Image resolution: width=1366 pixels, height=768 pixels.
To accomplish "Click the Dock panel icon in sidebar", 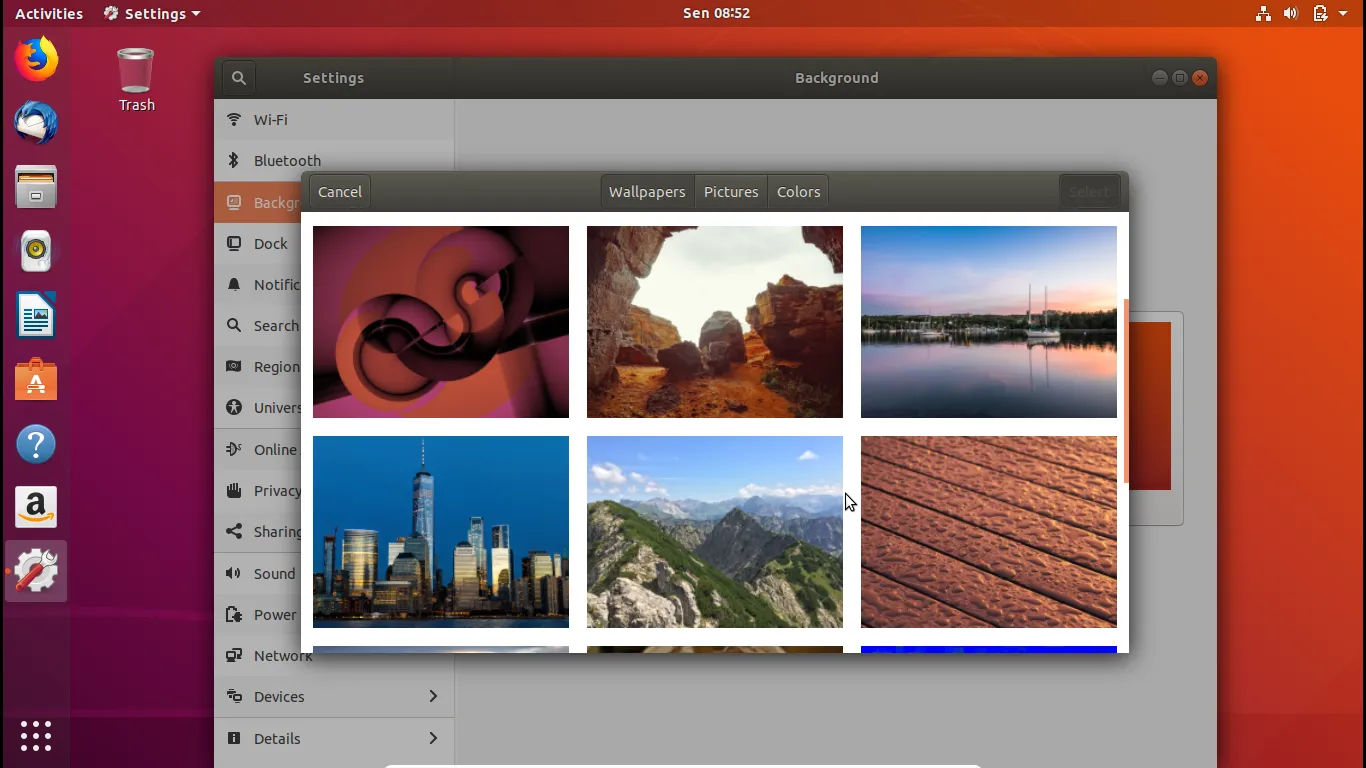I will [x=234, y=243].
